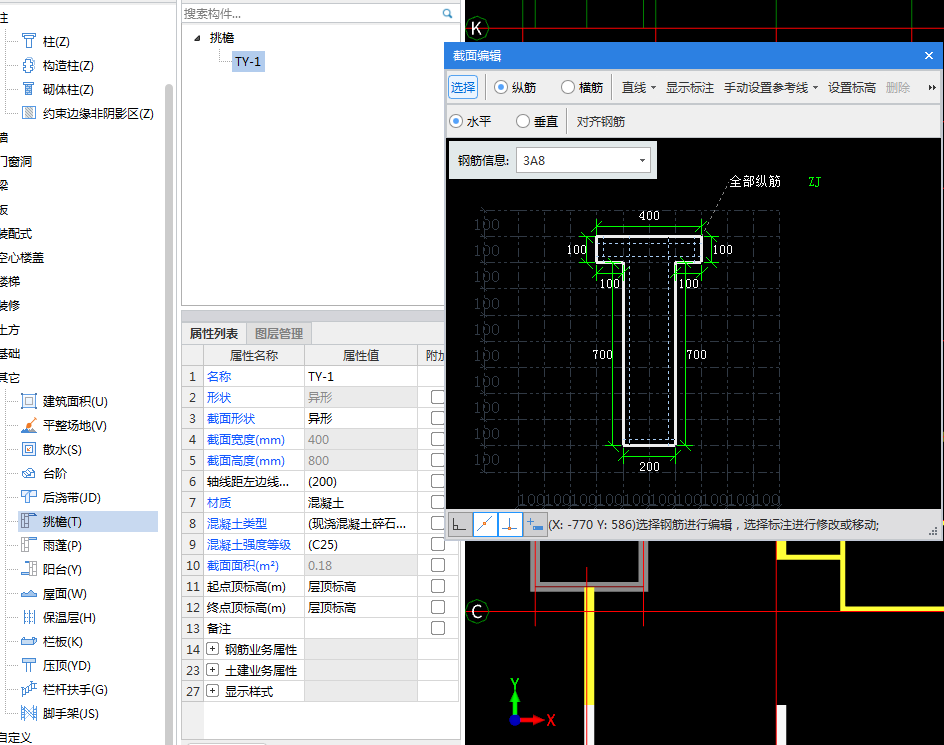944x745 pixels.
Task: Check the 附加 box for 截面宽度 row
Action: (438, 439)
